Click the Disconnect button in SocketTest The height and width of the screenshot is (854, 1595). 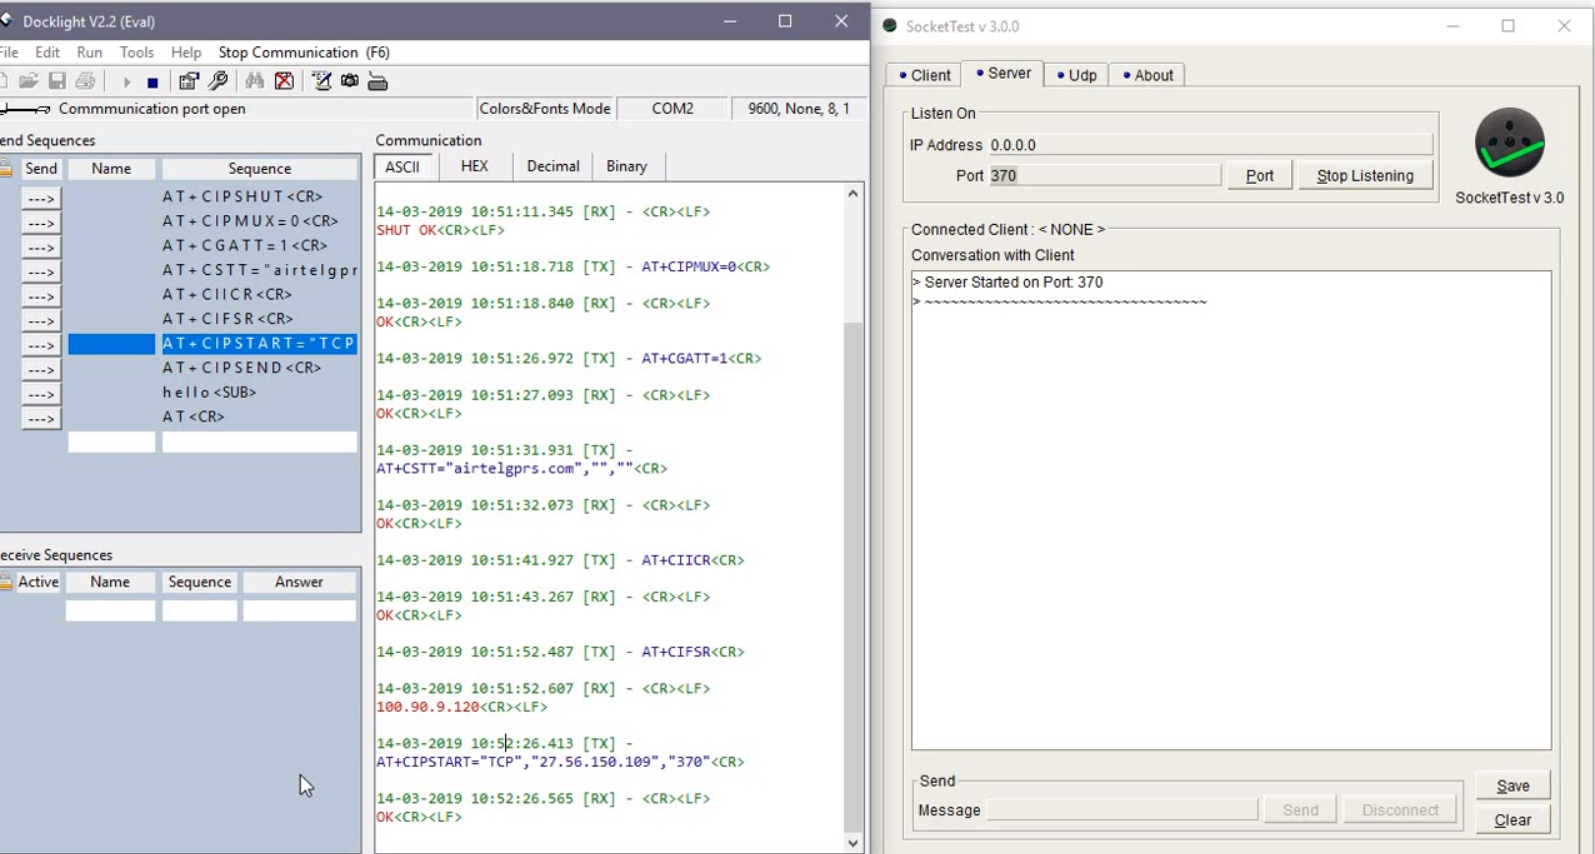point(1400,810)
